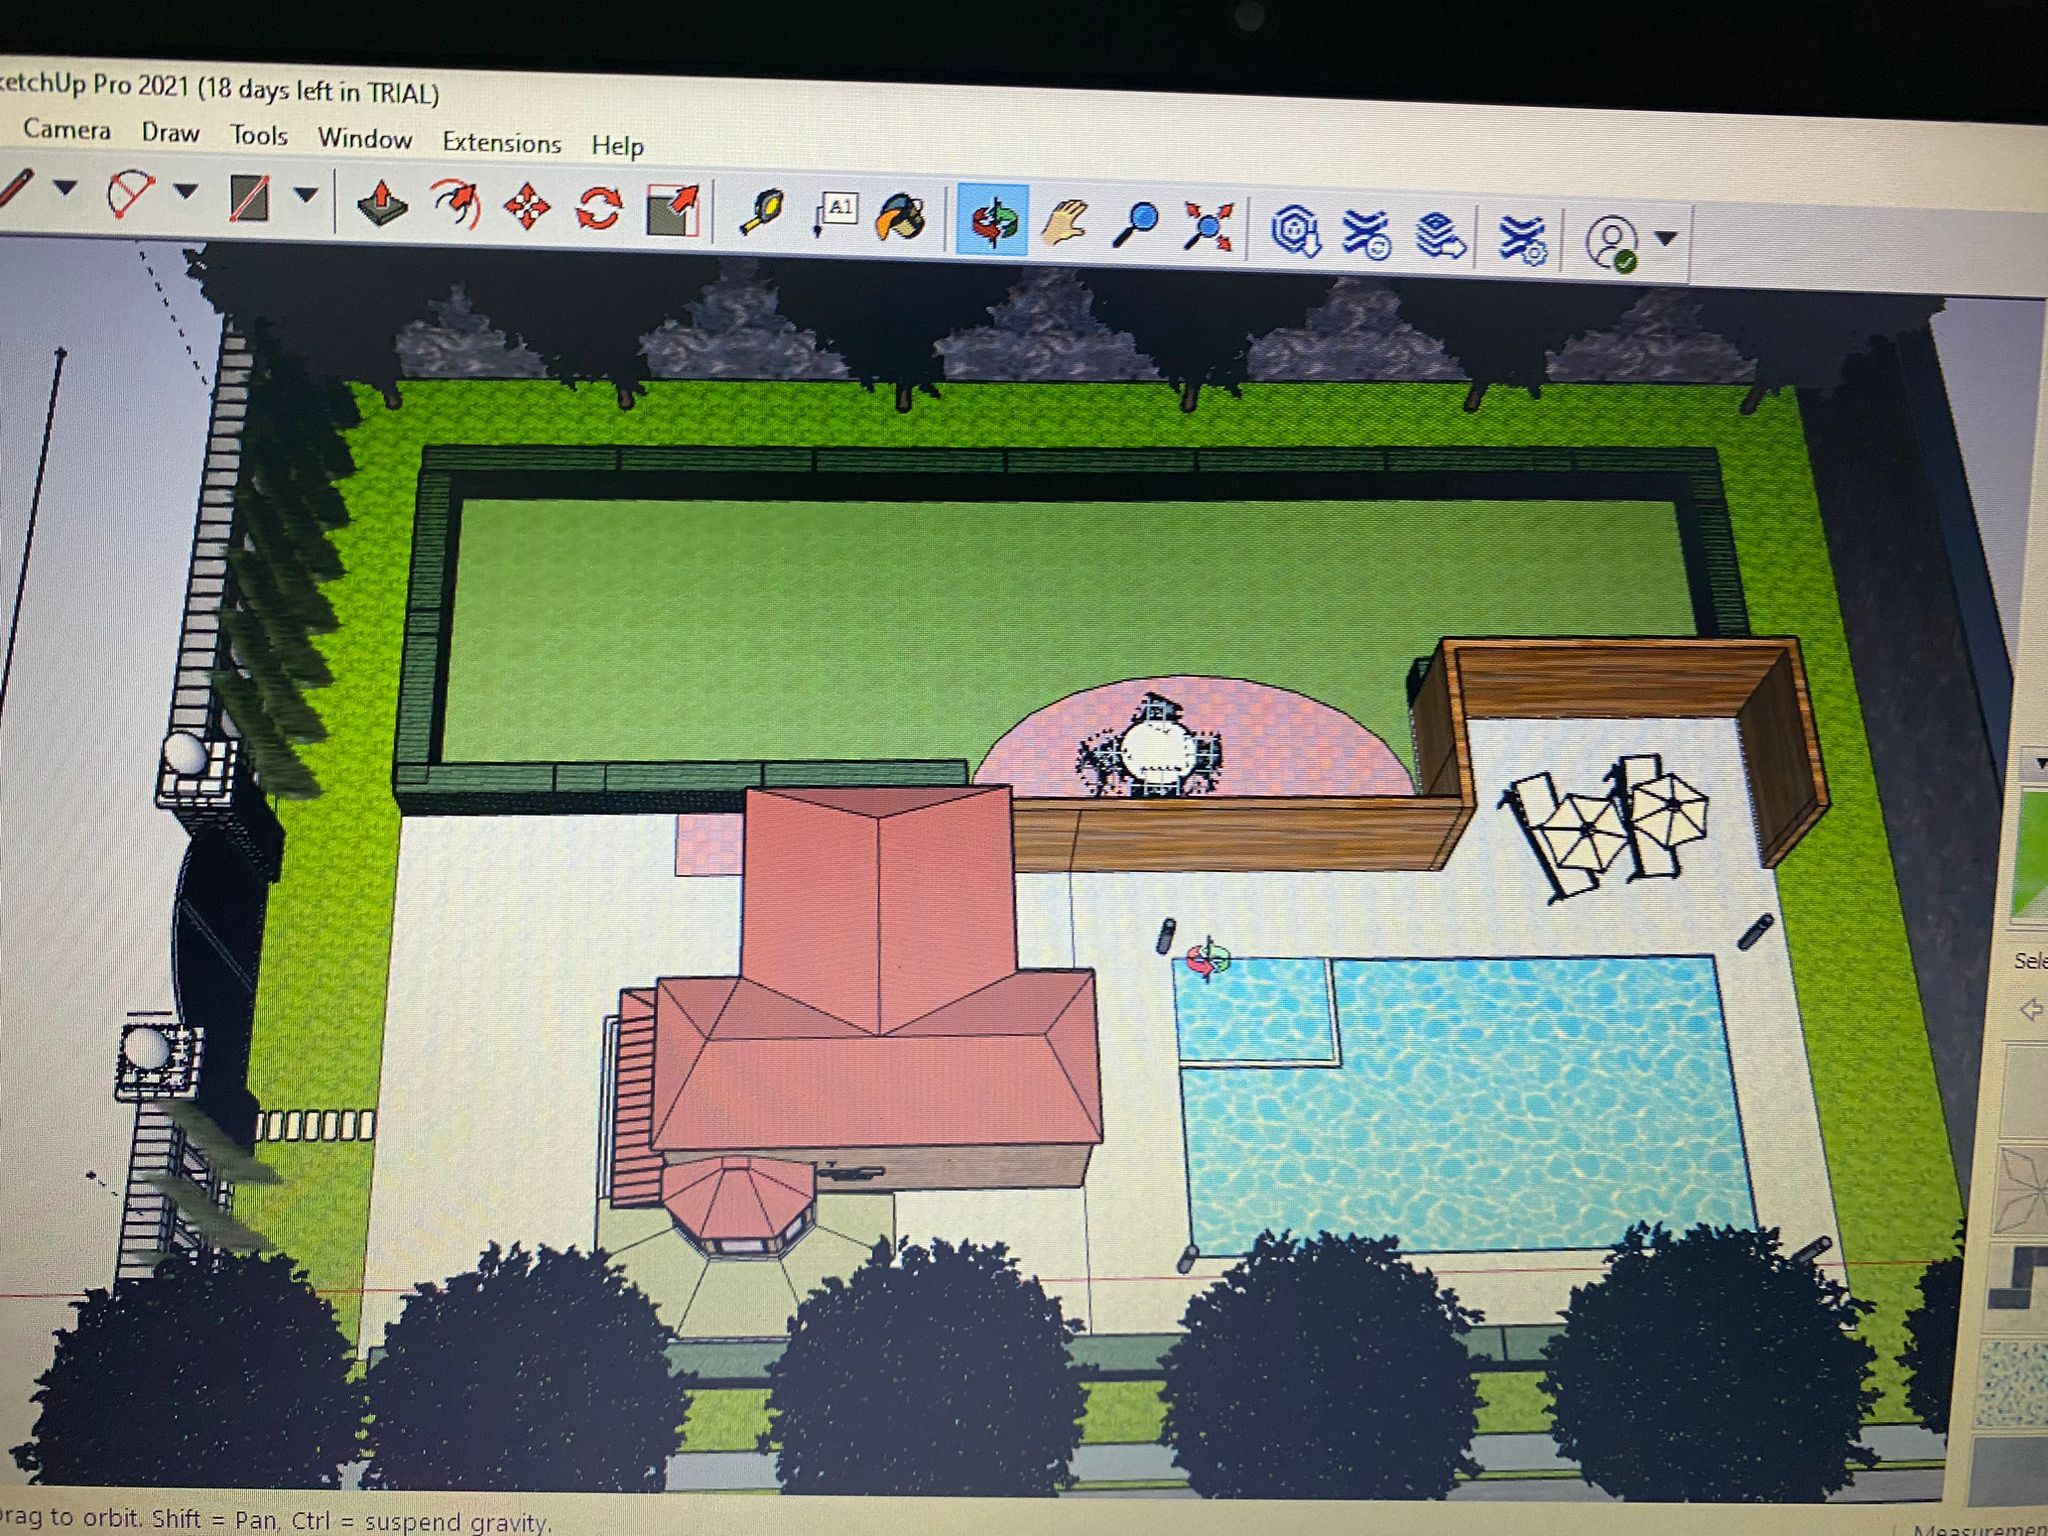The image size is (2048, 1536).
Task: Select the Zoom magnifier tool
Action: pos(1136,225)
